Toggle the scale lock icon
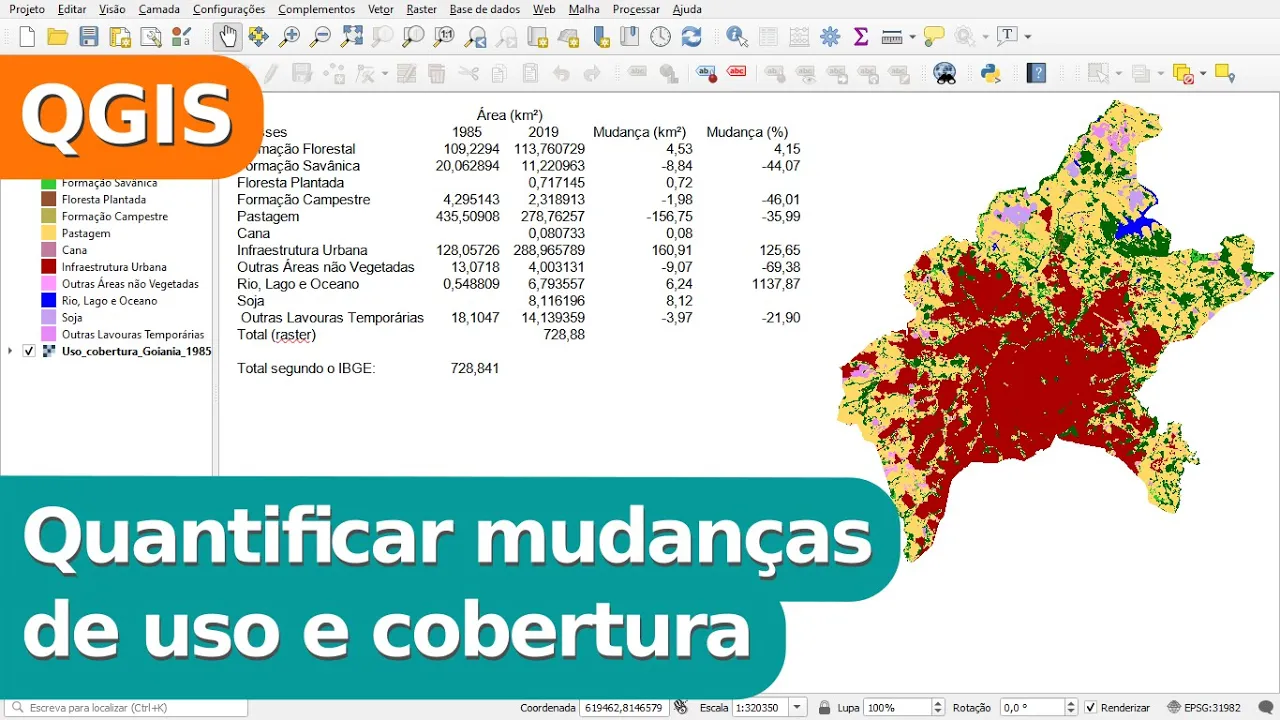This screenshot has width=1280, height=720. point(825,708)
